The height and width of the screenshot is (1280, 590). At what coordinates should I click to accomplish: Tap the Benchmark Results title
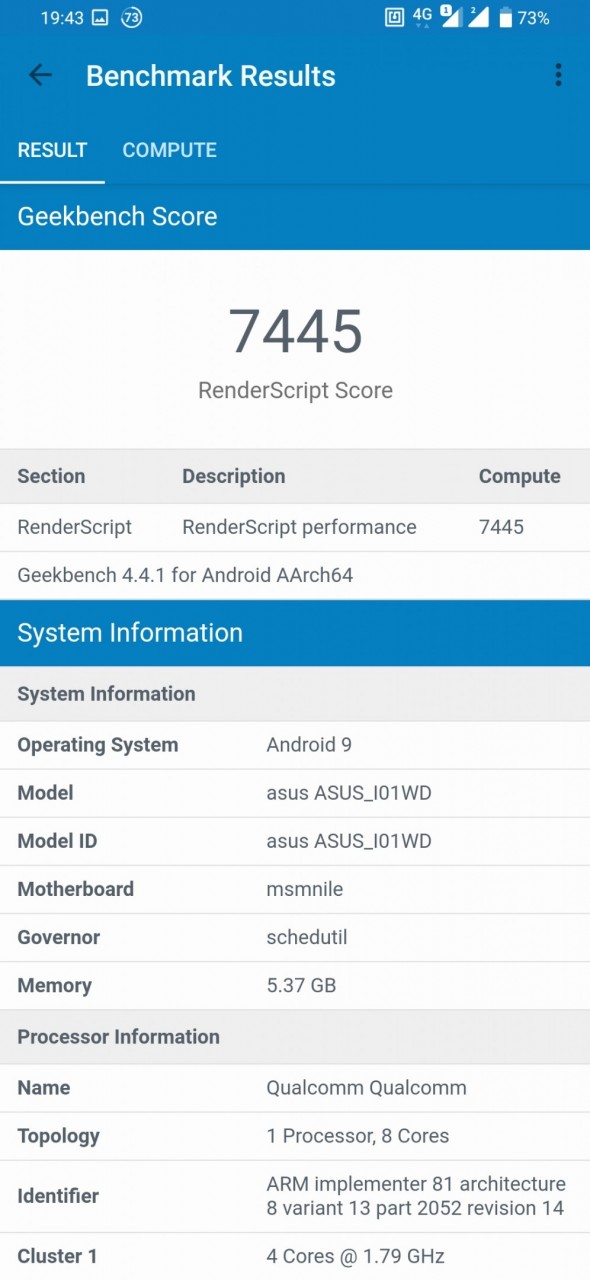click(211, 76)
